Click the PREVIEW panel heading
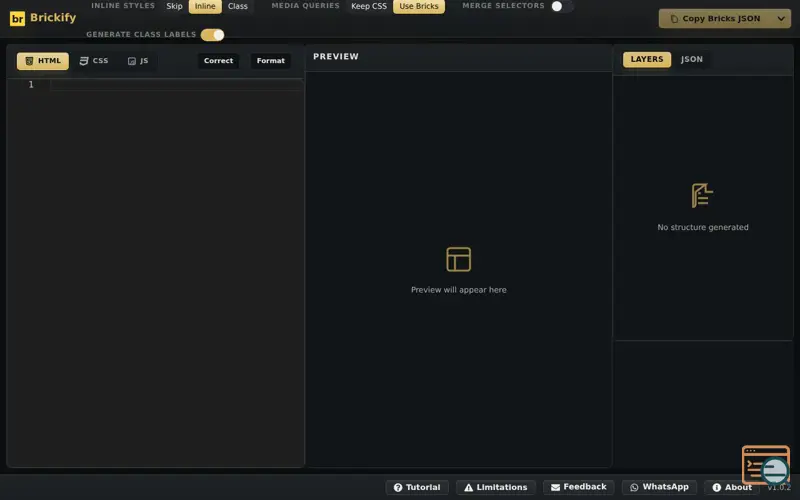This screenshot has width=800, height=500. click(336, 57)
